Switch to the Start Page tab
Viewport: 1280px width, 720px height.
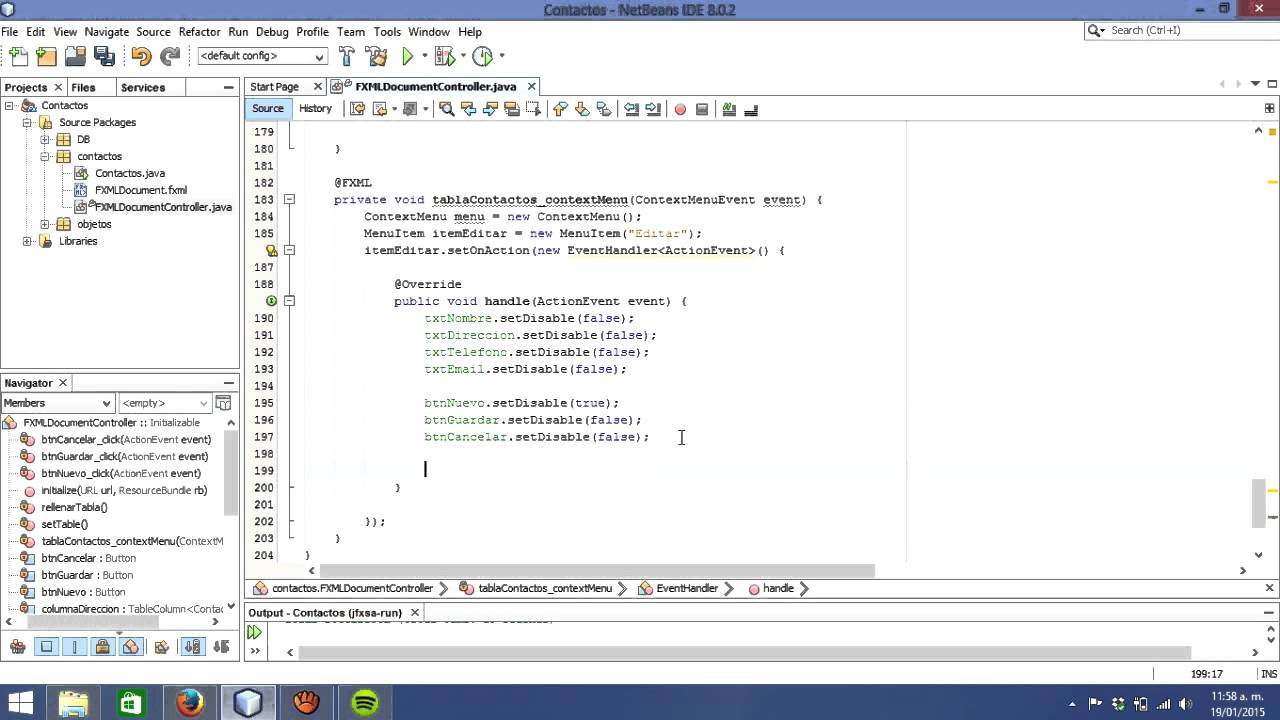coord(275,87)
